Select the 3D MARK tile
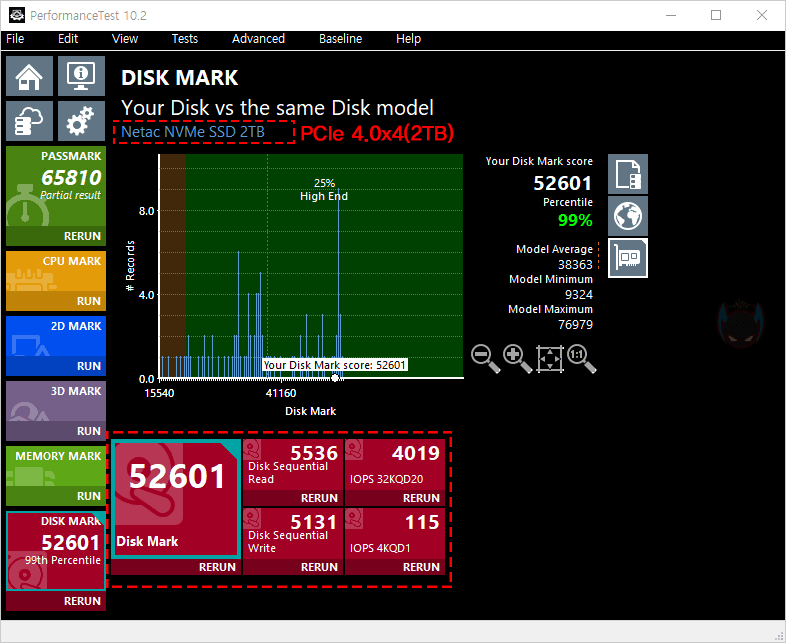 [56, 401]
